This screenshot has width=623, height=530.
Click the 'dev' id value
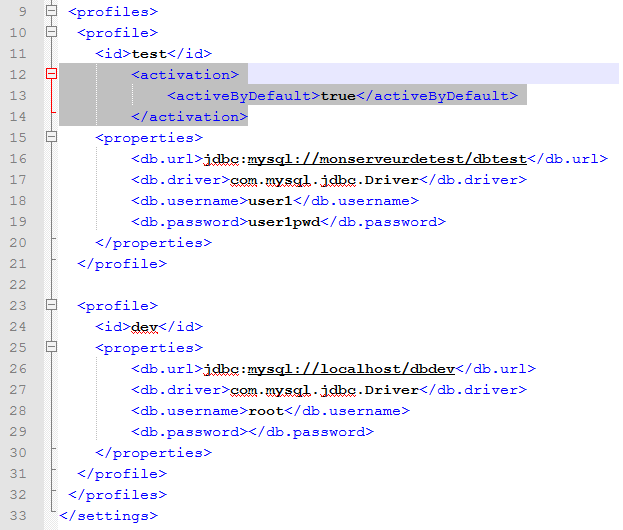point(145,327)
